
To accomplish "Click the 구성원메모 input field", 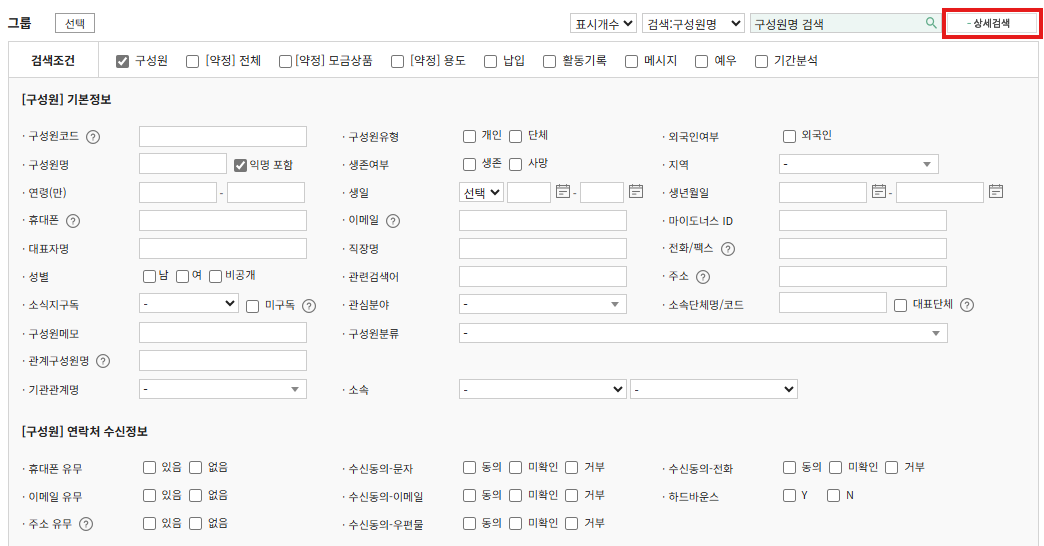I will 222,333.
